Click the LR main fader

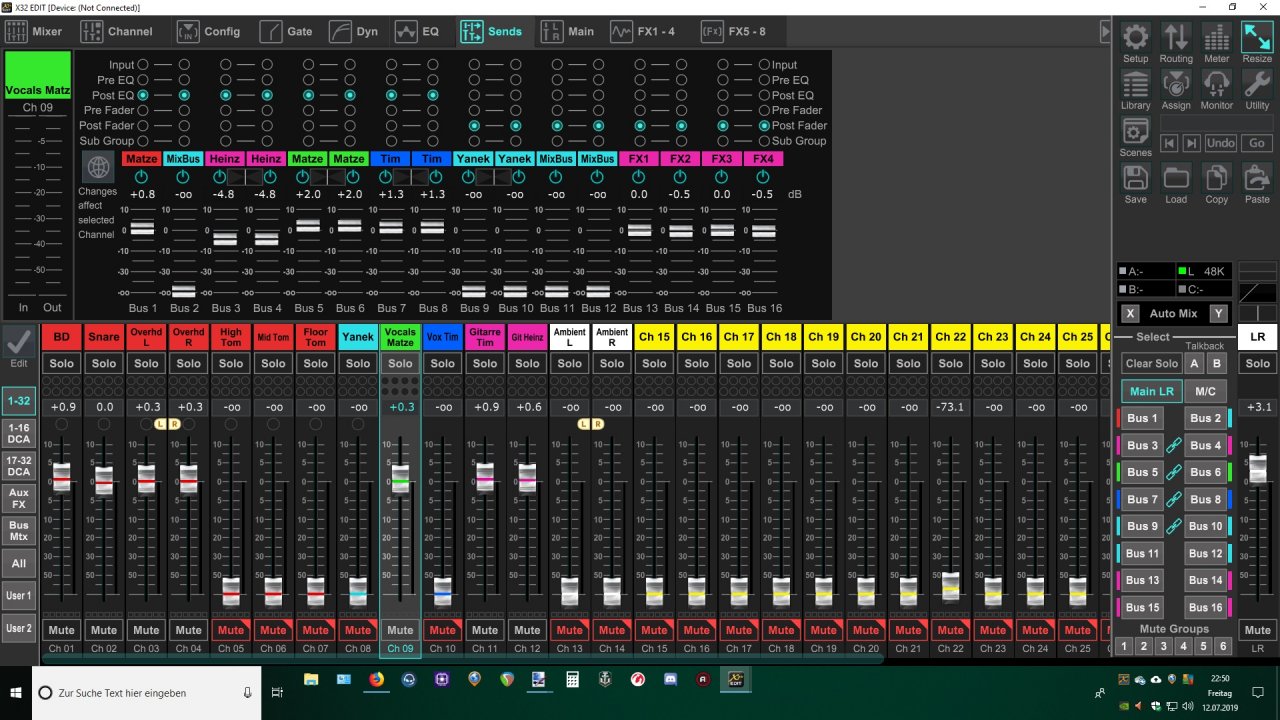(x=1257, y=470)
